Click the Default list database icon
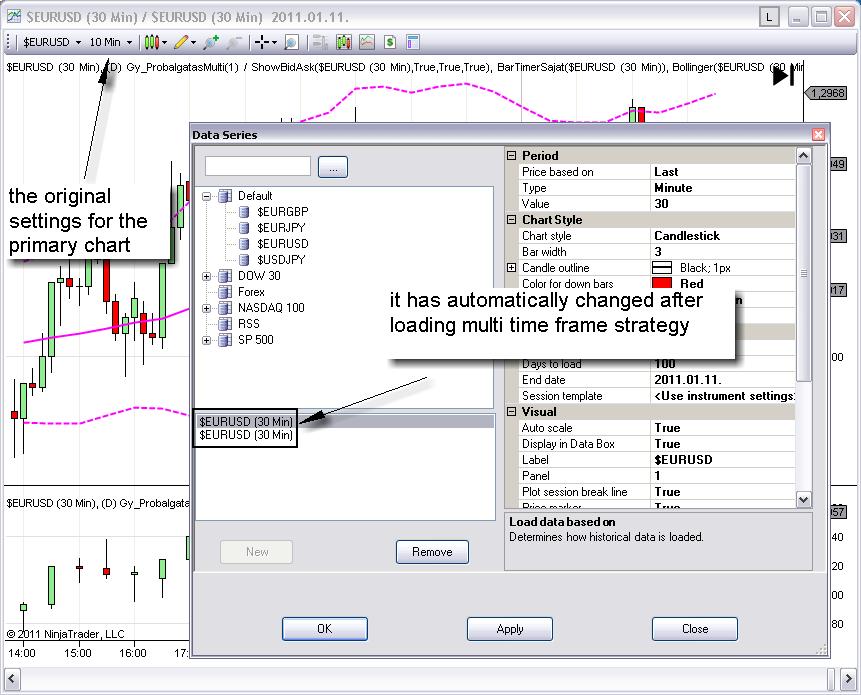861x695 pixels. pos(225,195)
